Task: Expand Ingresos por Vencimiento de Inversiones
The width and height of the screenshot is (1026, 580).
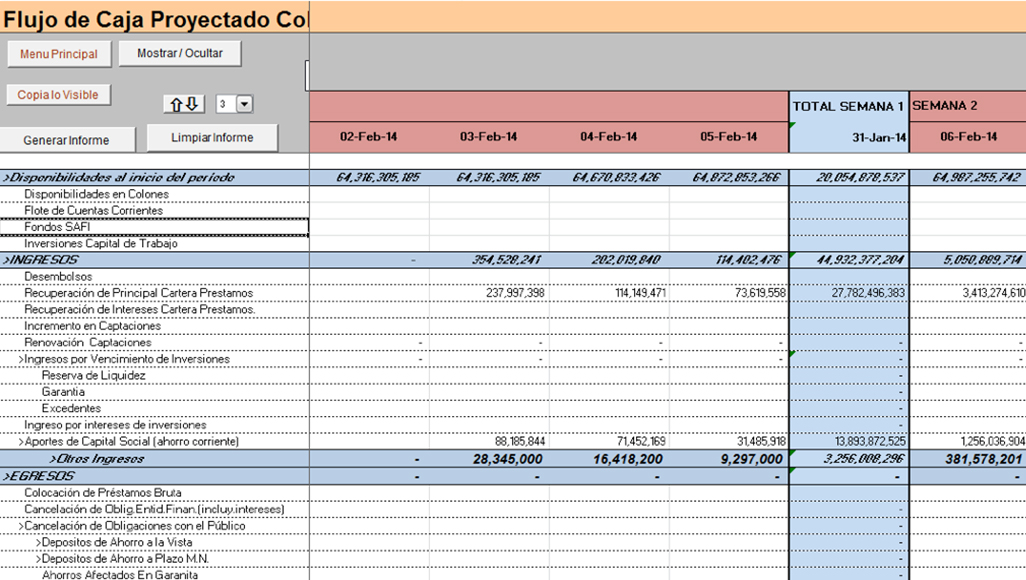Action: pyautogui.click(x=124, y=359)
